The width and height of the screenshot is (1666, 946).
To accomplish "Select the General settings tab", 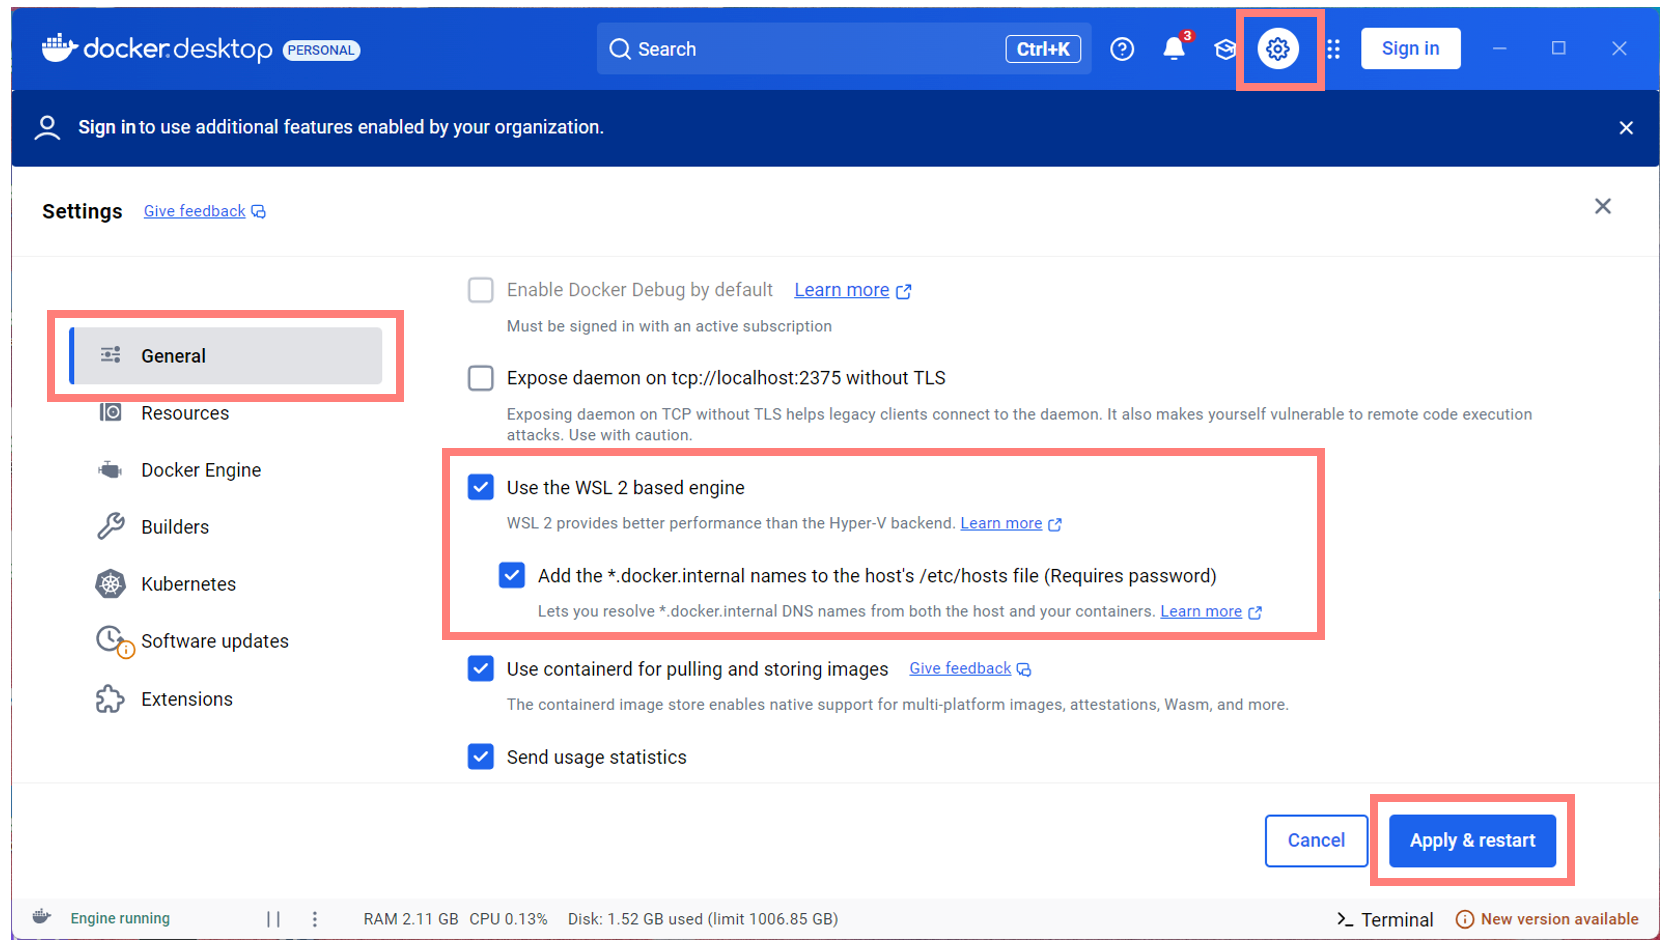I will pyautogui.click(x=226, y=355).
